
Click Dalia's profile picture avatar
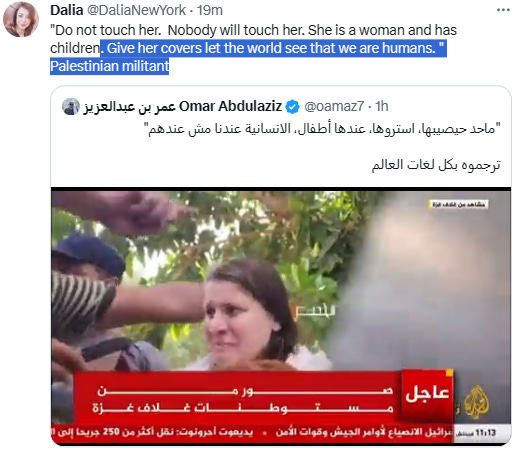coord(21,19)
